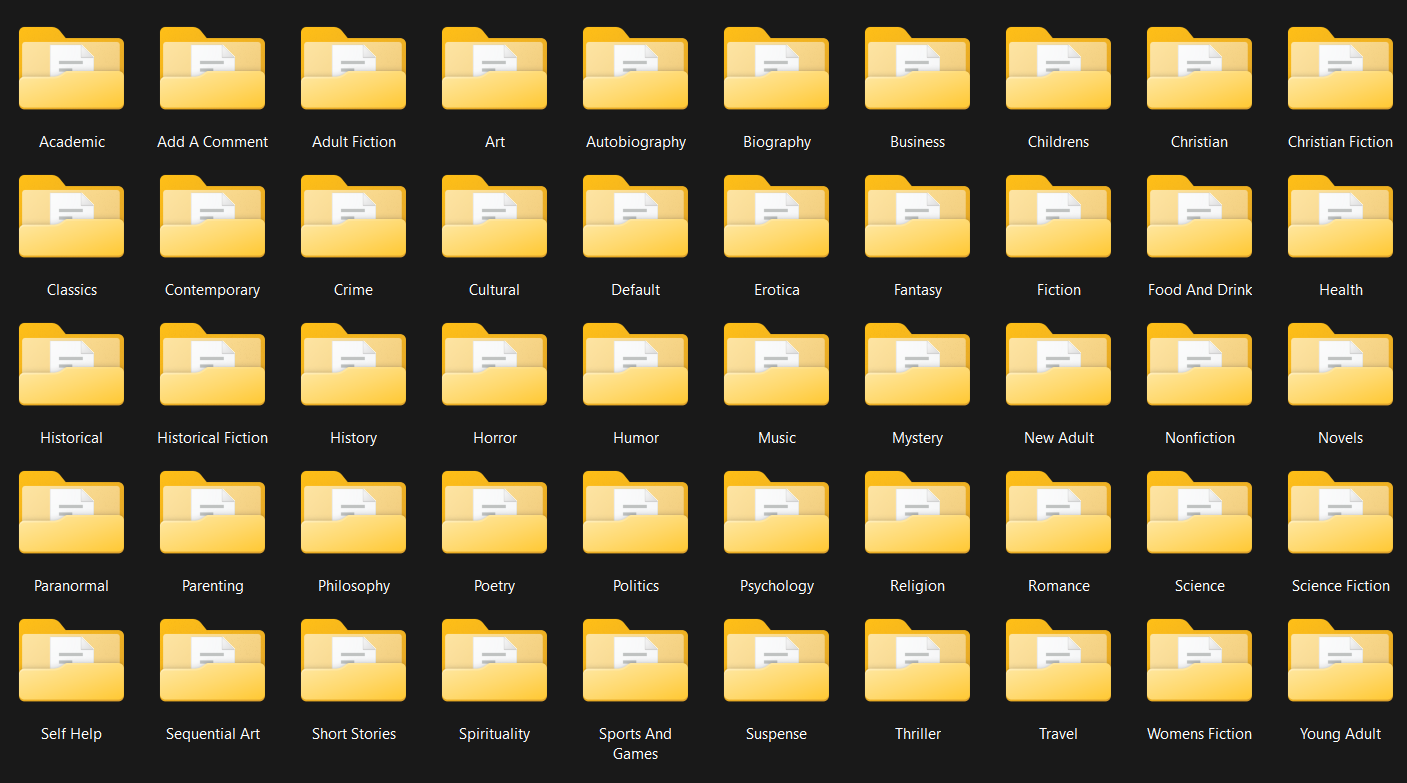Select the Womens Fiction folder

tap(1199, 662)
